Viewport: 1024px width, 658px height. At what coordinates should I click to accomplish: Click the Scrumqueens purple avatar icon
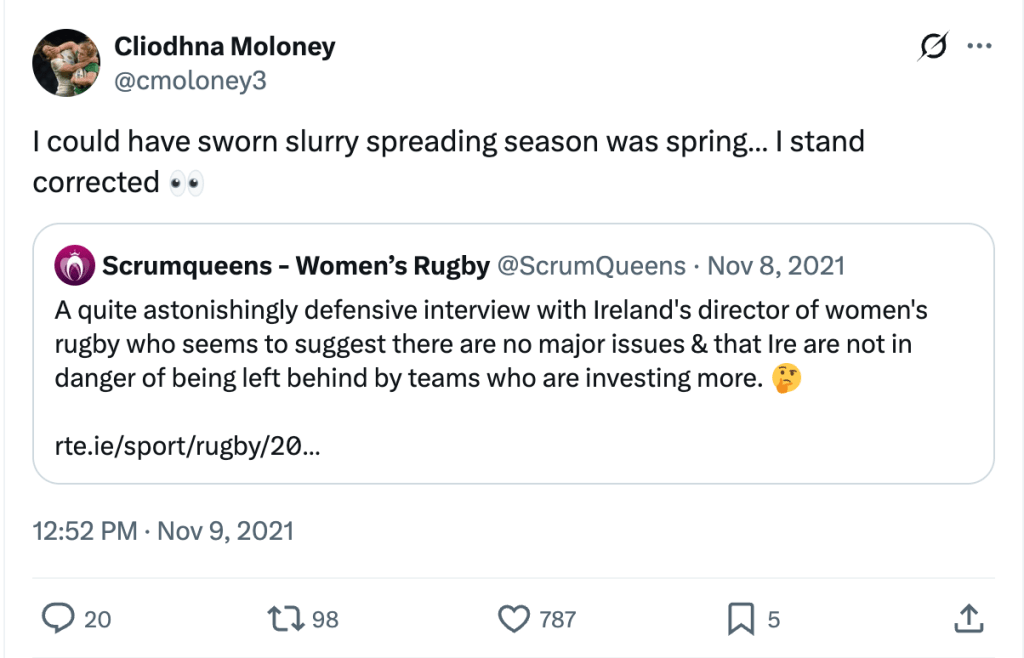coord(75,265)
